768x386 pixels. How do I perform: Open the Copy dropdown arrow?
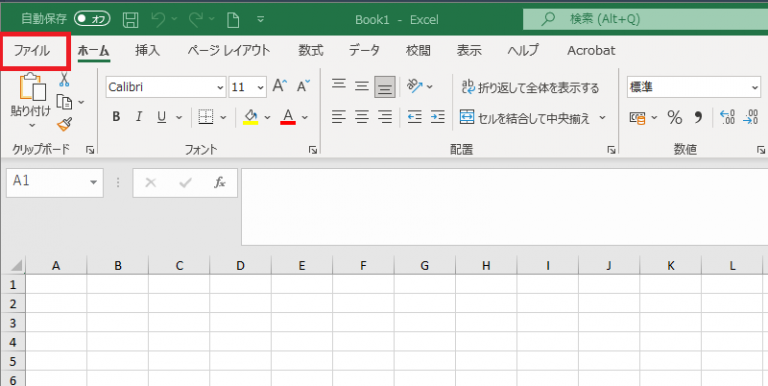(x=81, y=102)
